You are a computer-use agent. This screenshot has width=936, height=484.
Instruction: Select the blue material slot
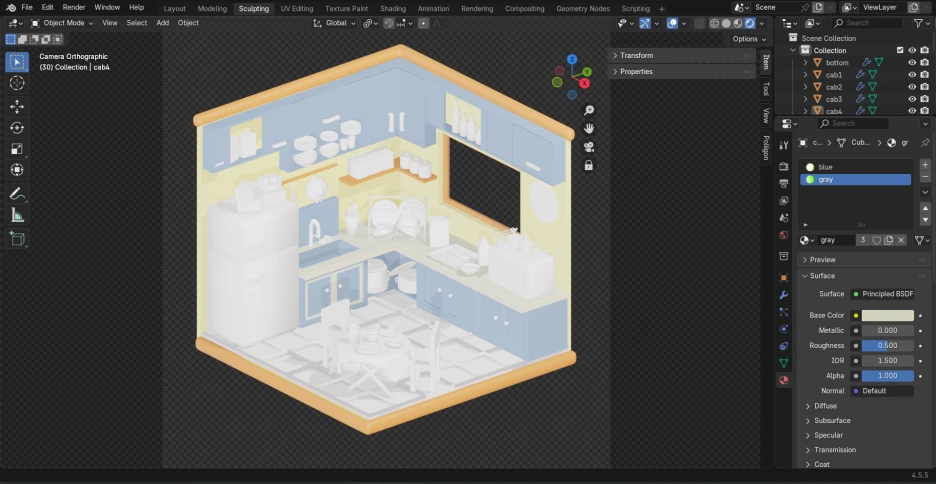(824, 167)
